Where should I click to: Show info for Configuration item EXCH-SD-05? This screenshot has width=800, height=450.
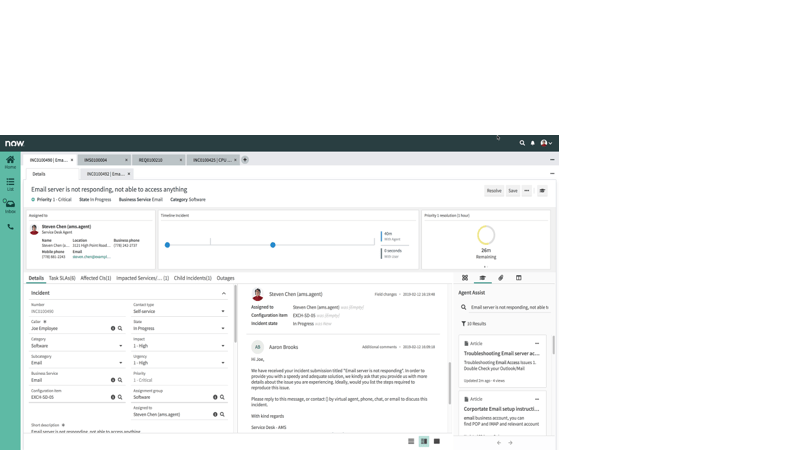click(x=113, y=397)
